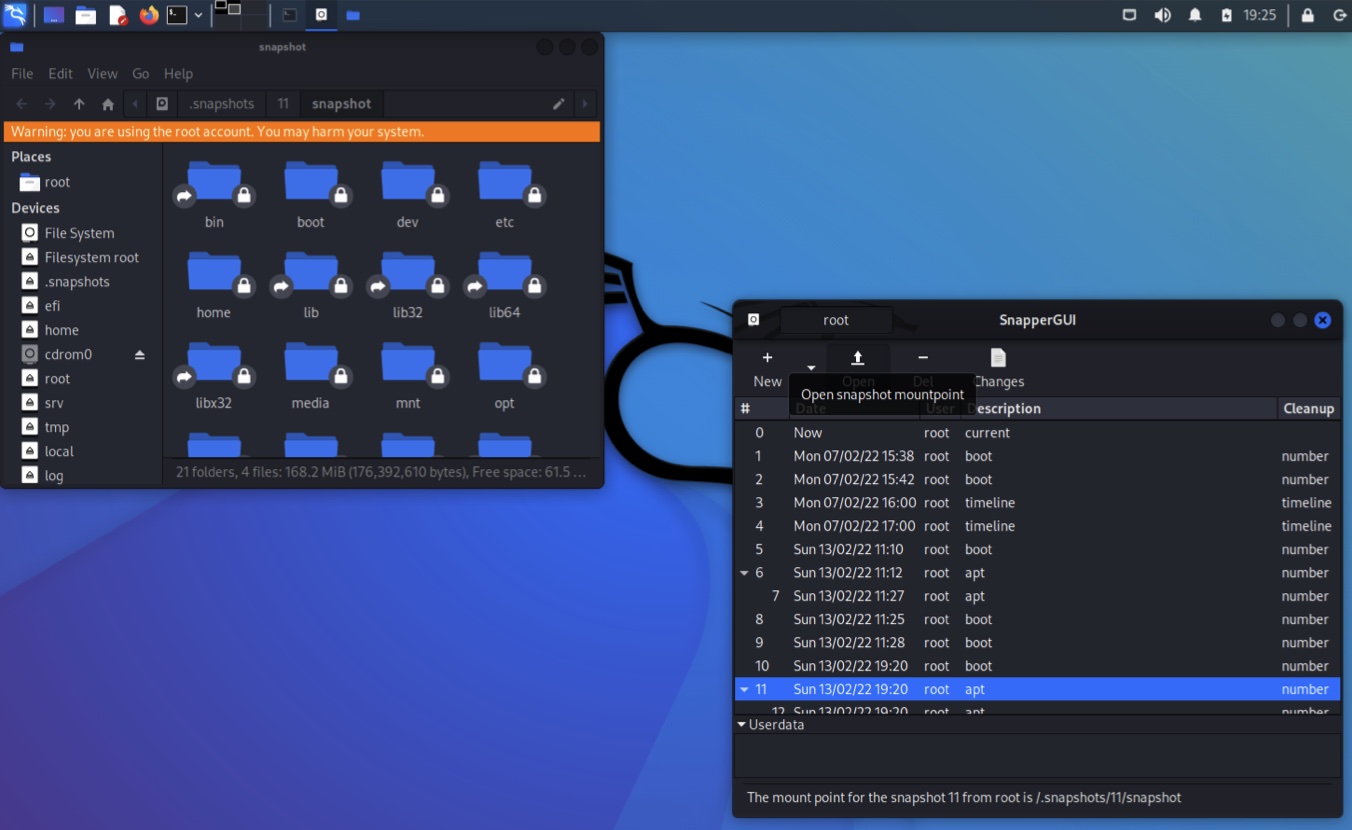1352x830 pixels.
Task: Launch Firefox from the top panel
Action: click(x=149, y=15)
